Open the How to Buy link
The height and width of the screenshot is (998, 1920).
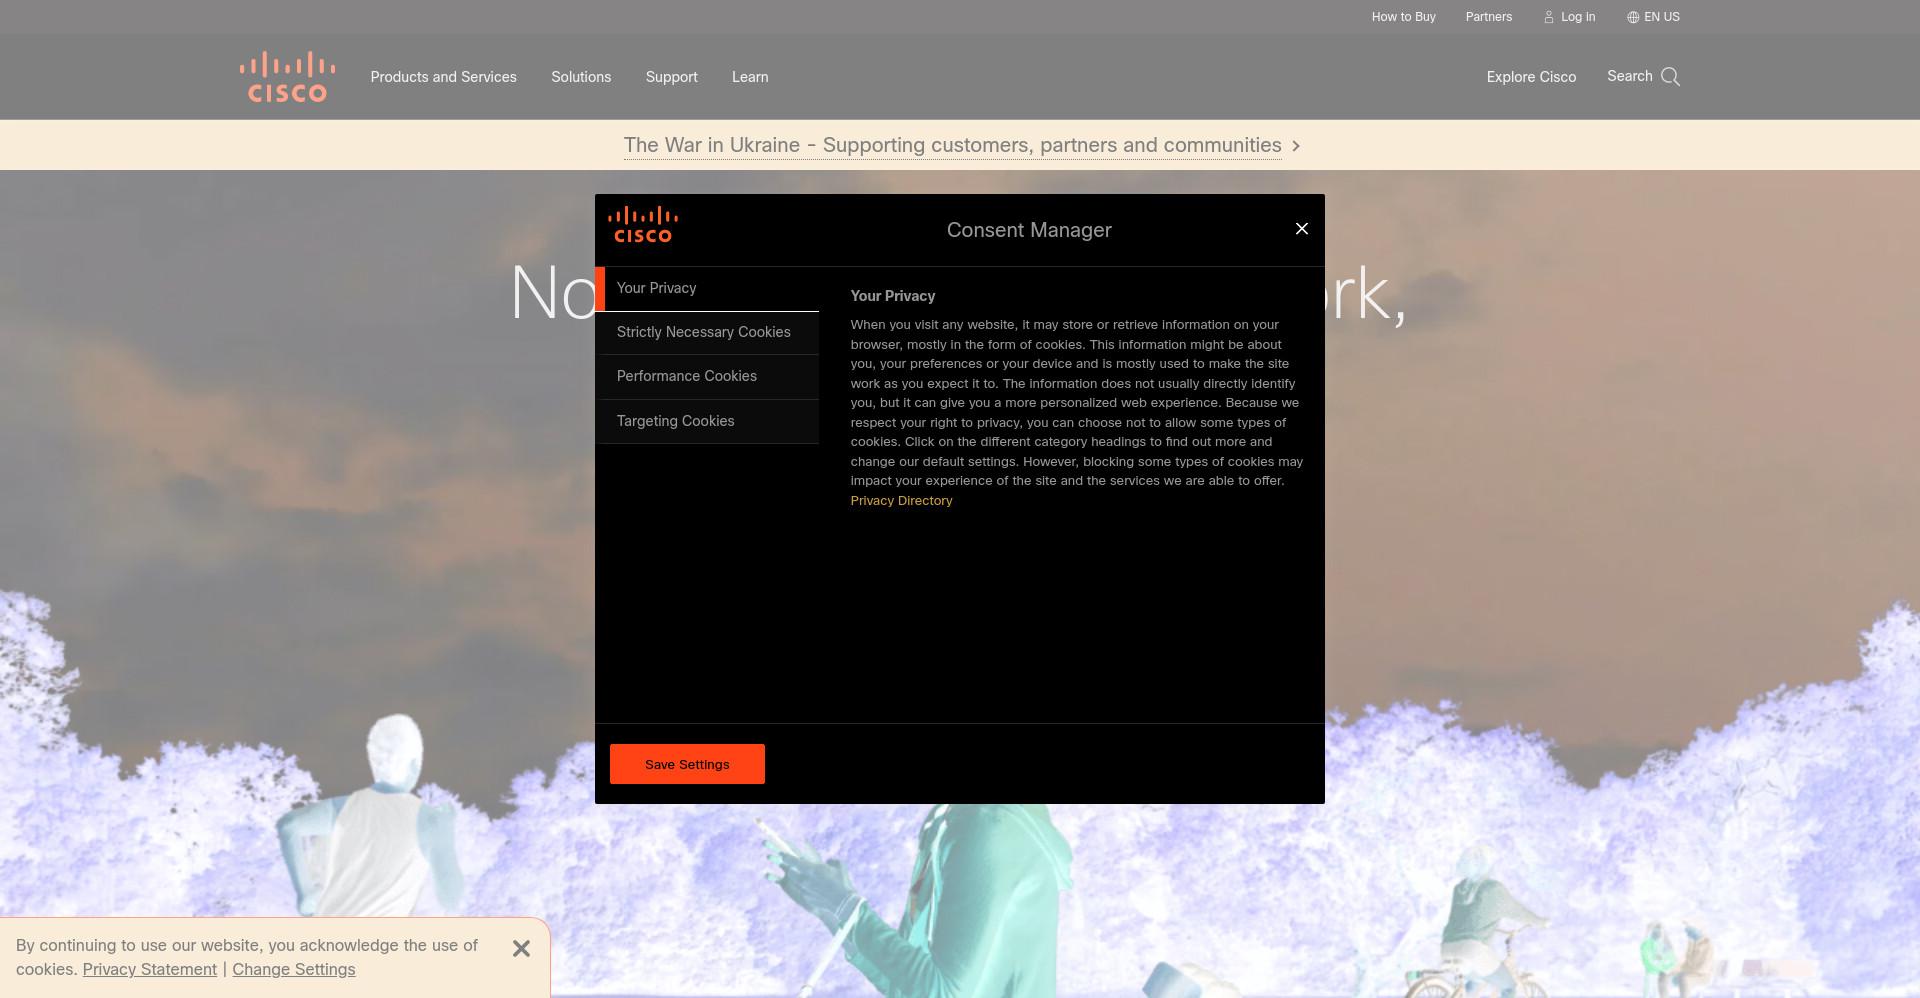[1403, 17]
